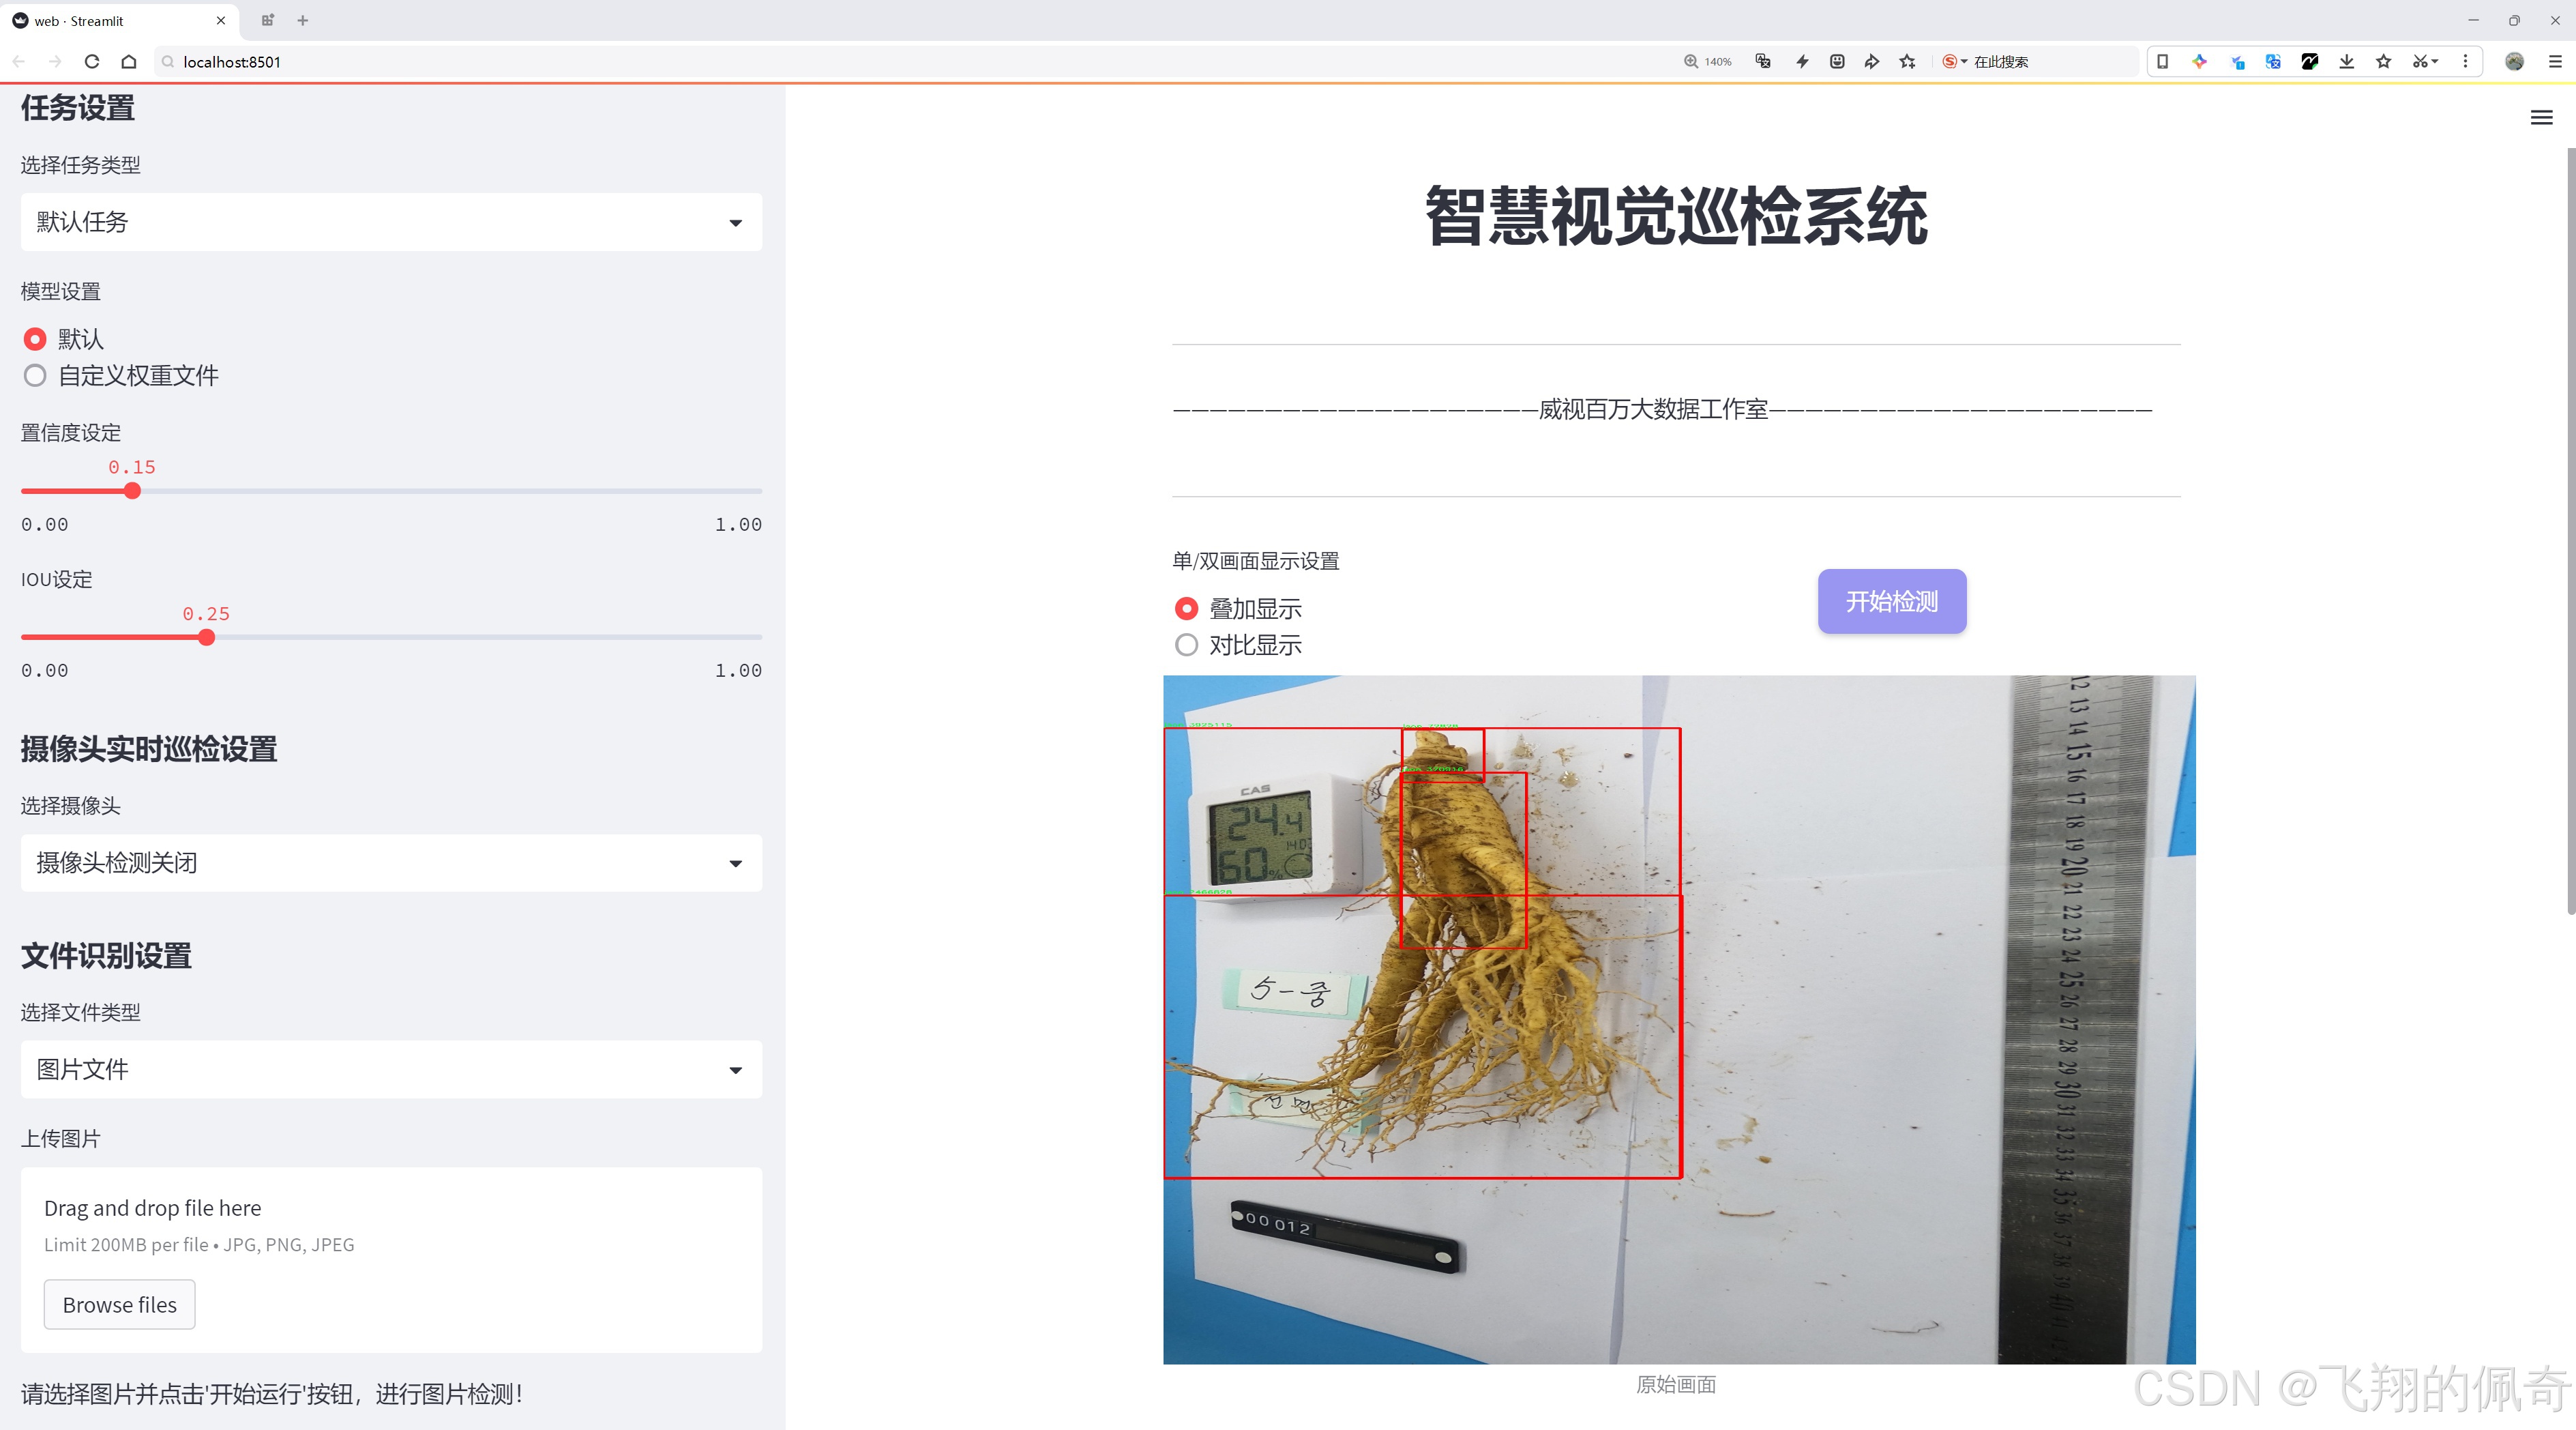Viewport: 2576px width, 1430px height.
Task: Click the lightning performance icon in toolbar
Action: [1801, 61]
